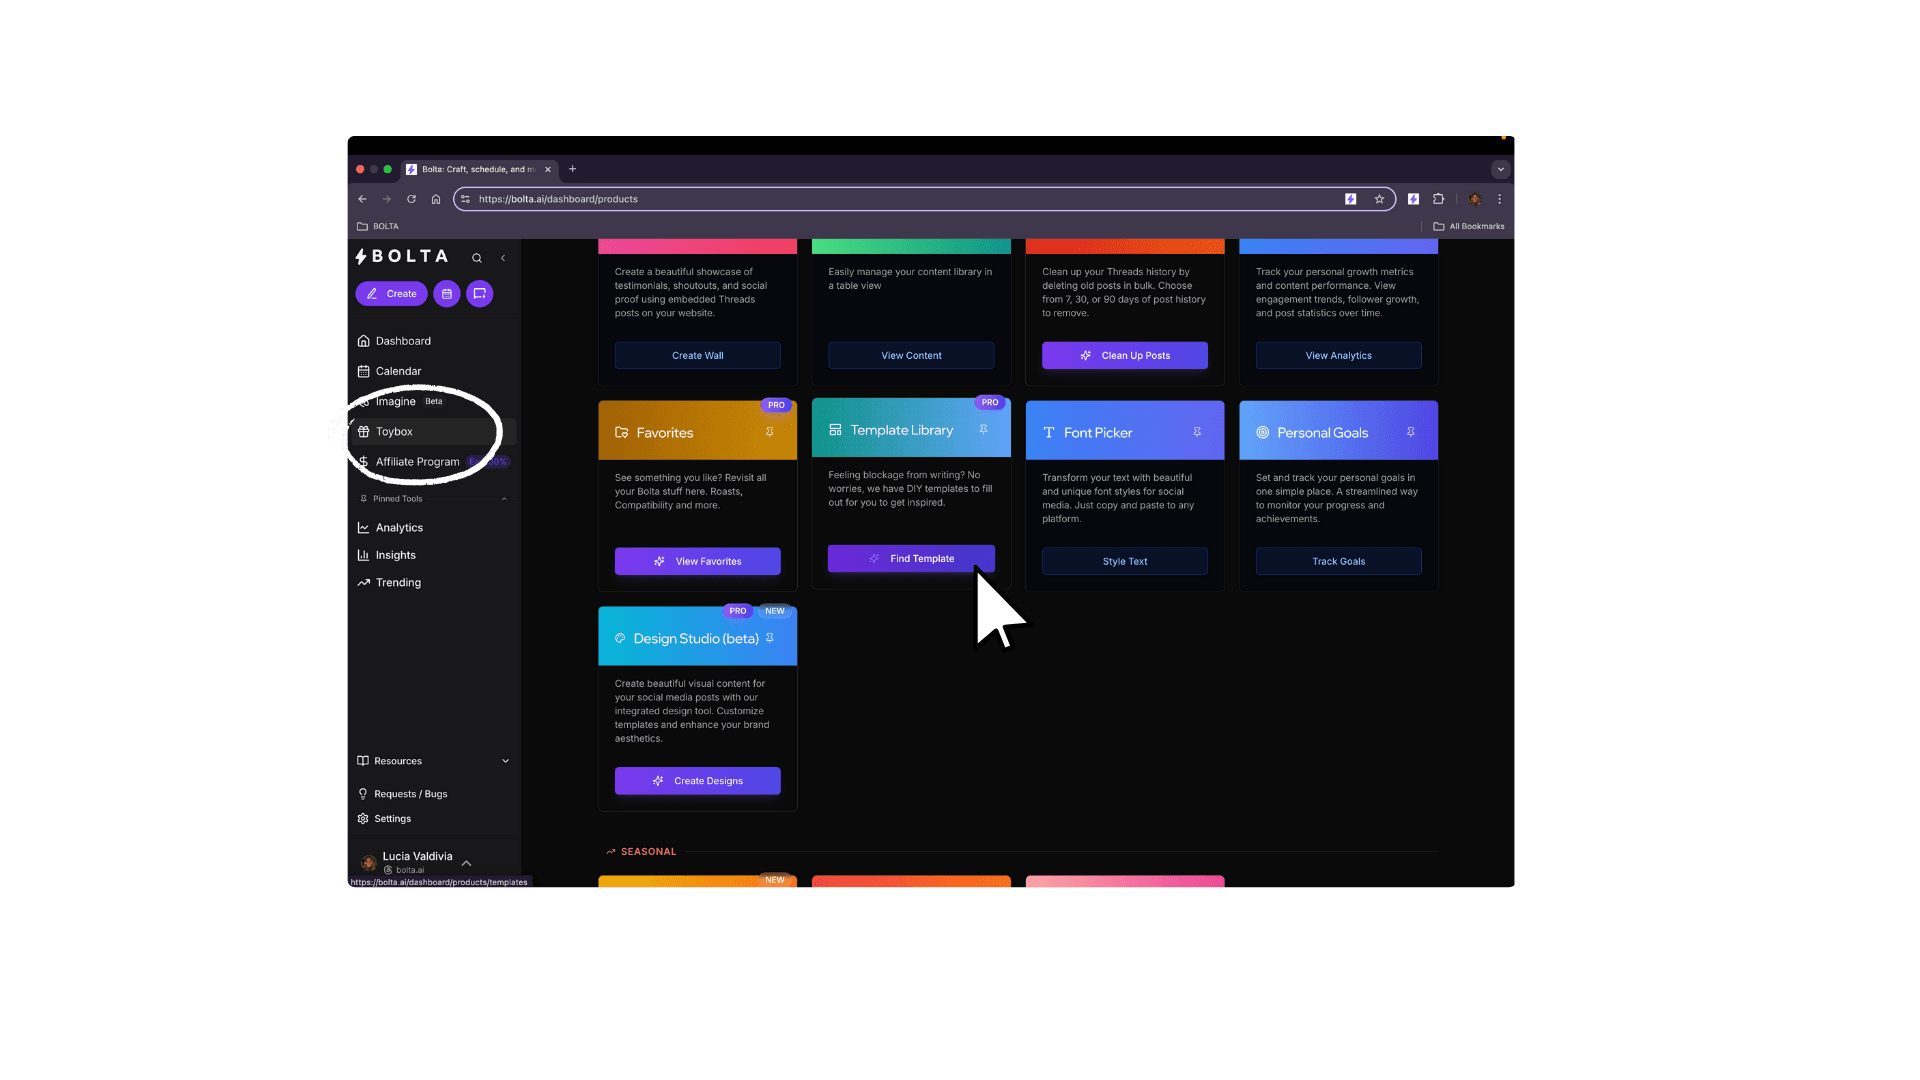This screenshot has height=1080, width=1920.
Task: Open Affiliate Program in the sidebar
Action: point(434,462)
